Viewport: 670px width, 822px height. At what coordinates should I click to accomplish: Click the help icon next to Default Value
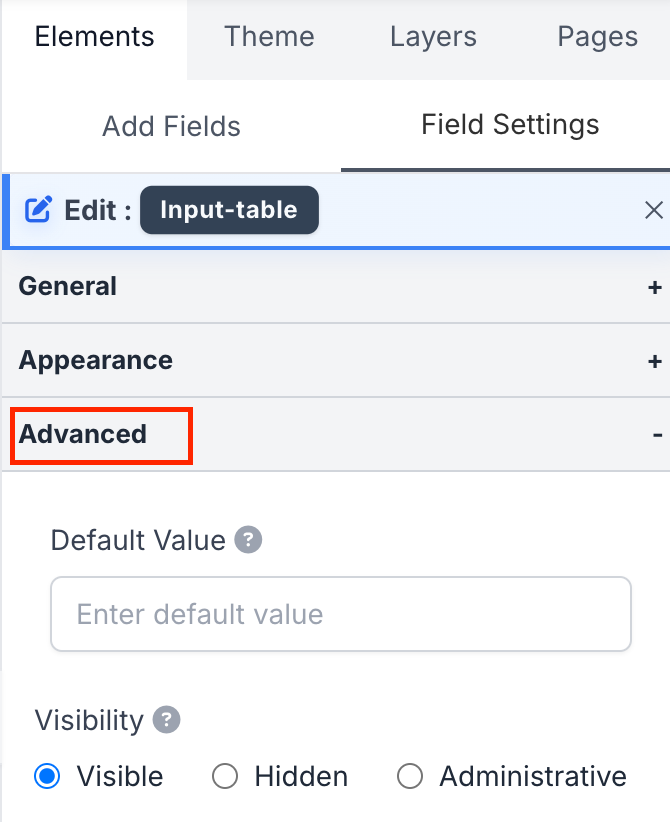[x=248, y=541]
